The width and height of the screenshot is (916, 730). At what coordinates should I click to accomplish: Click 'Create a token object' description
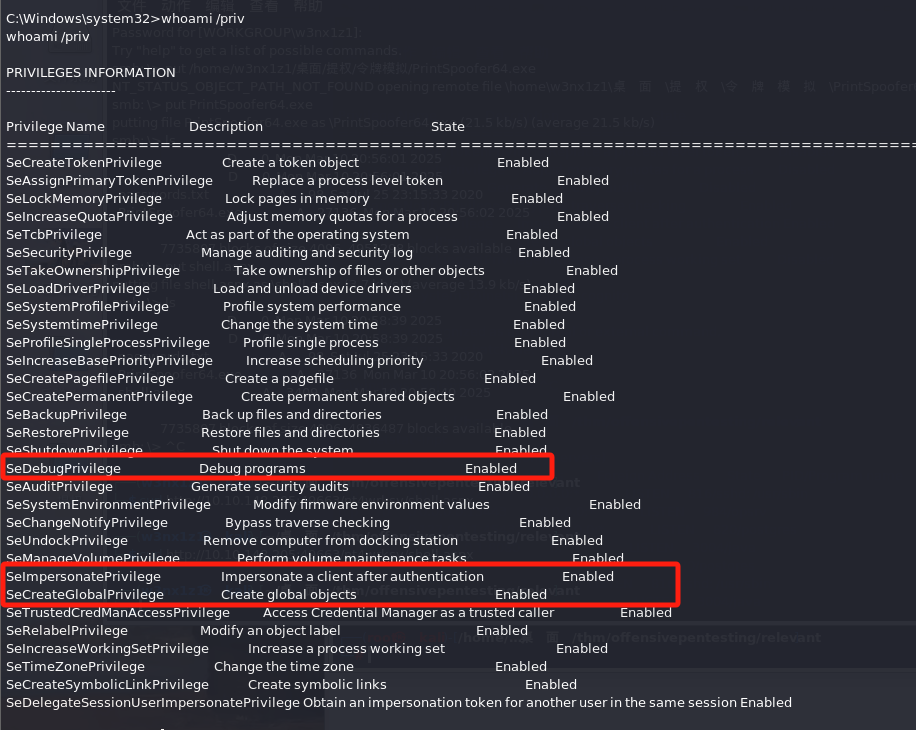[290, 163]
